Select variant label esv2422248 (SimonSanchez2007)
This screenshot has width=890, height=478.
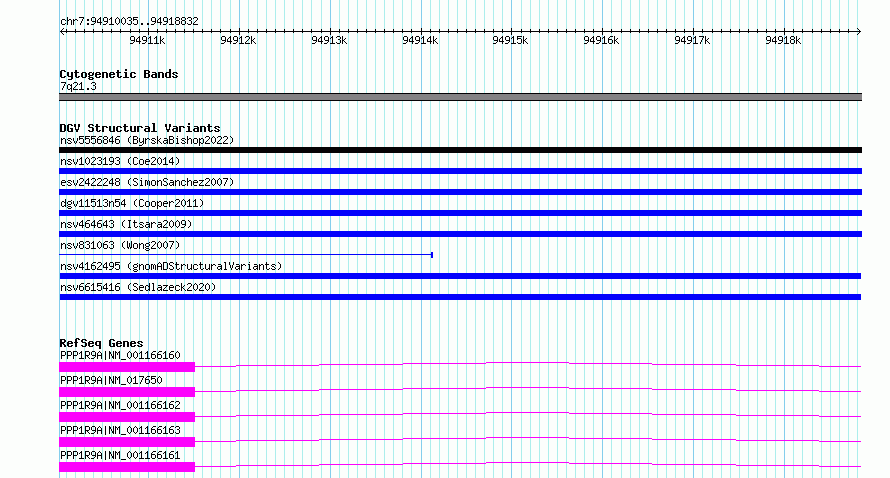(x=147, y=182)
